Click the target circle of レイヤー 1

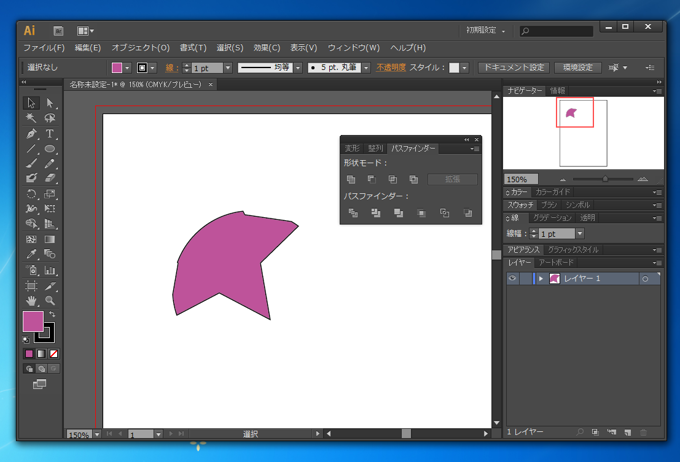[645, 279]
